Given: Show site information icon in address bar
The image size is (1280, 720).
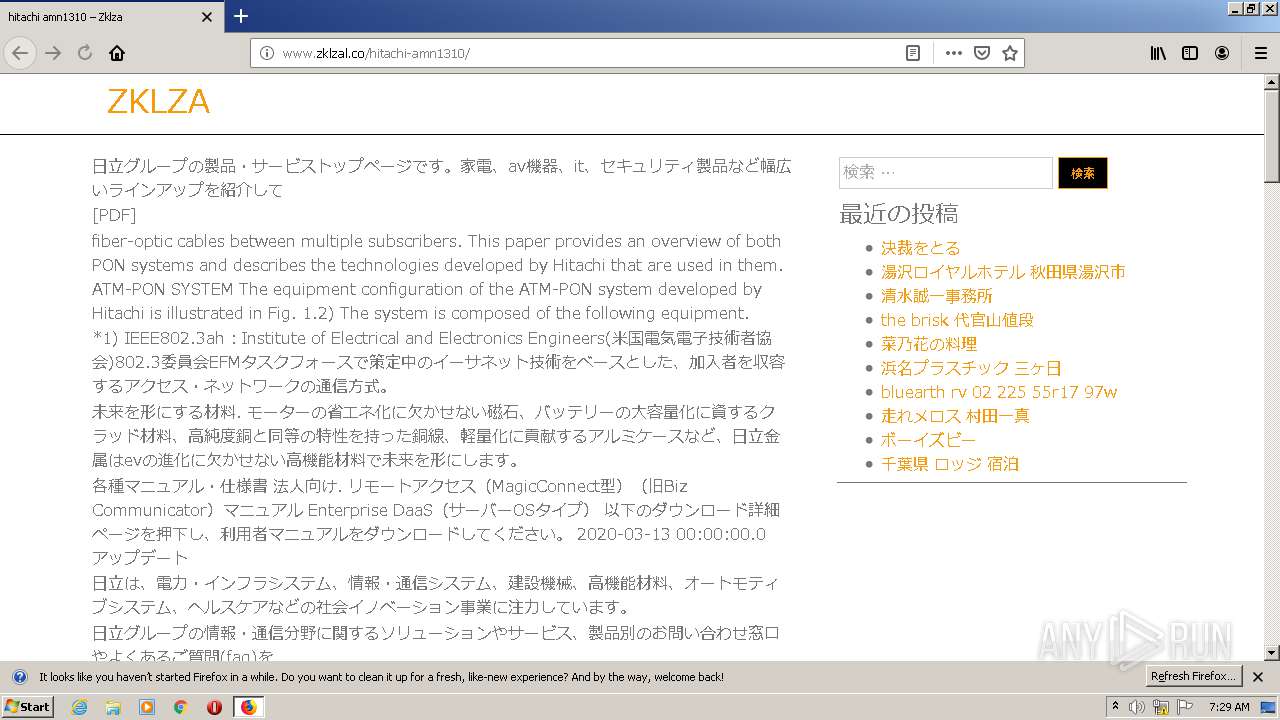Looking at the screenshot, I should coord(267,53).
